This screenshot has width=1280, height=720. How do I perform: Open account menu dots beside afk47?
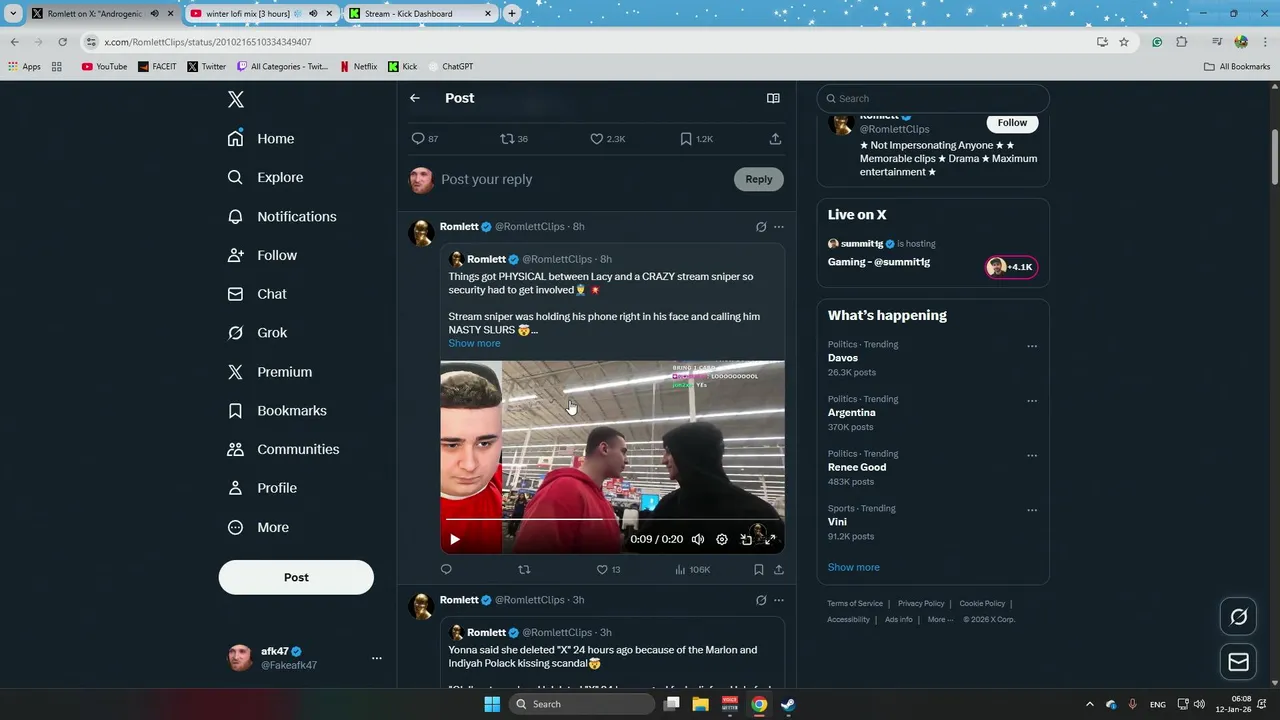click(x=376, y=658)
